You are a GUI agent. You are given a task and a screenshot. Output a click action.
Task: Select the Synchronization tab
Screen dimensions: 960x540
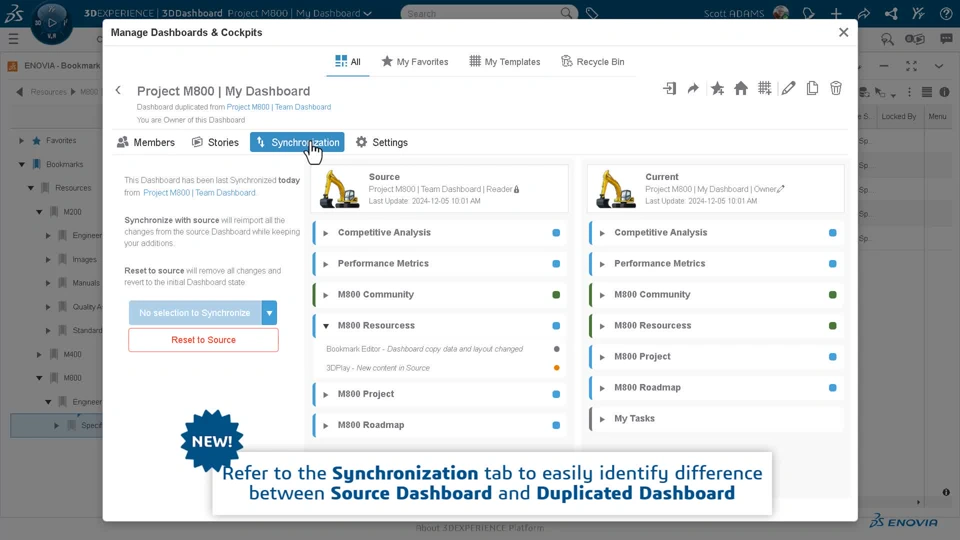[297, 142]
